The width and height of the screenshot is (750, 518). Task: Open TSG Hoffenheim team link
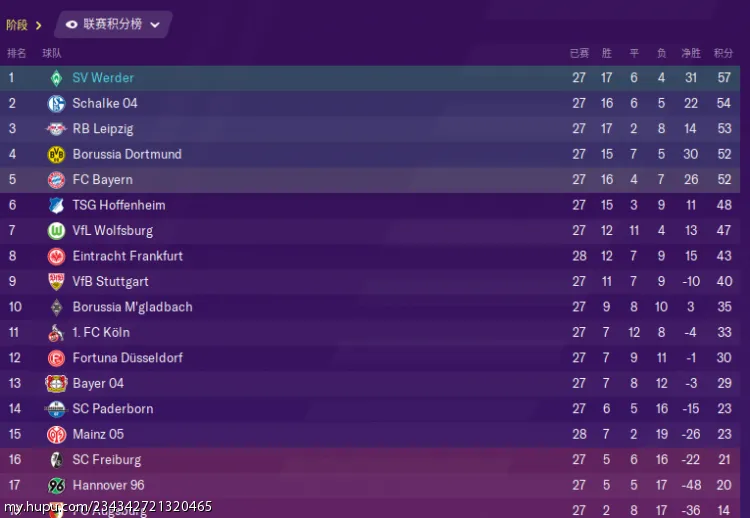[119, 205]
